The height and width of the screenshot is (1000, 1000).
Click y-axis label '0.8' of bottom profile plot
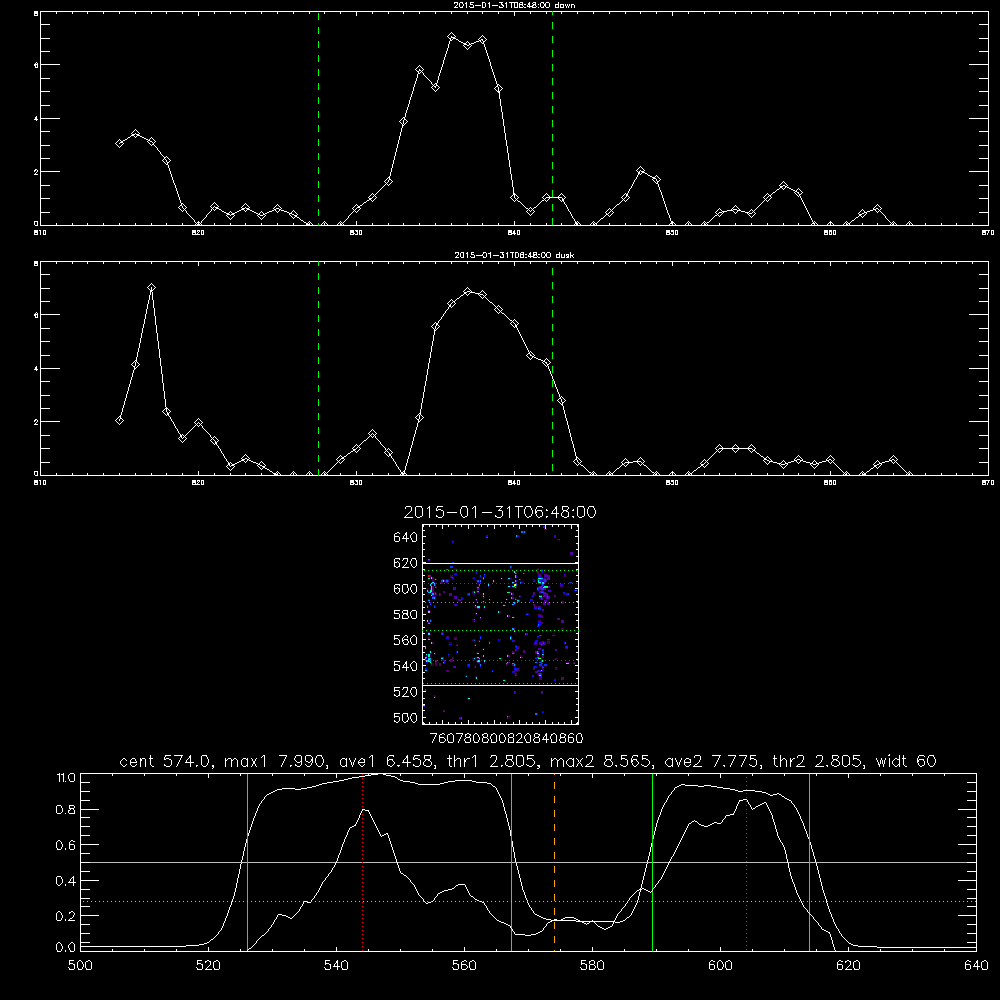click(x=66, y=810)
